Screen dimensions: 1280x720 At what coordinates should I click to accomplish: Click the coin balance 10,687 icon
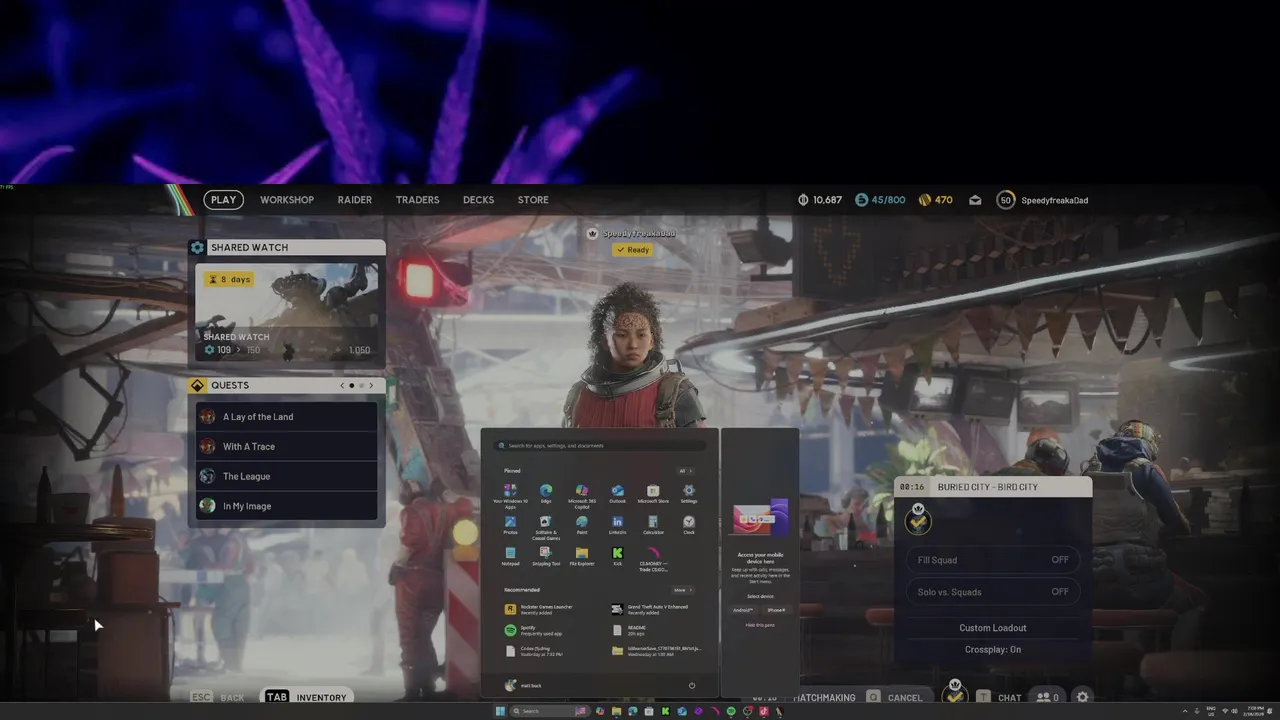[x=803, y=200]
